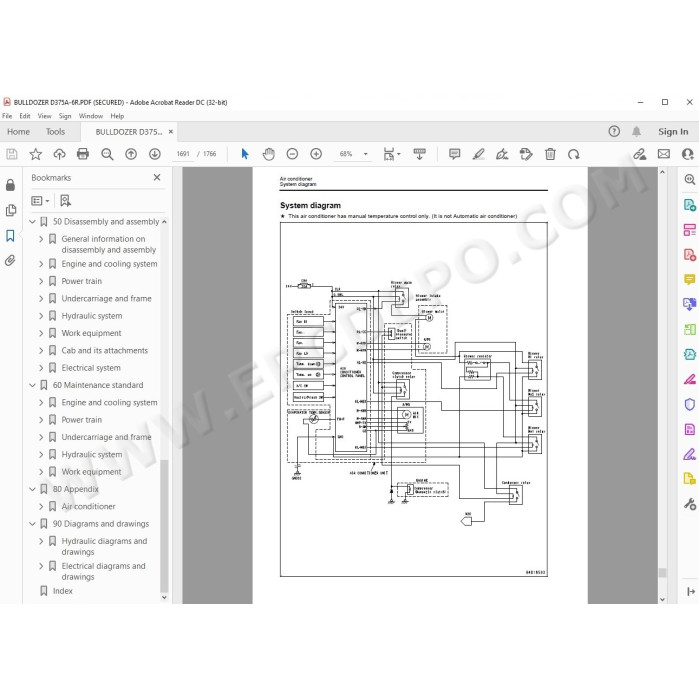The image size is (700, 700).
Task: Print the document with the printer icon
Action: coord(83,154)
